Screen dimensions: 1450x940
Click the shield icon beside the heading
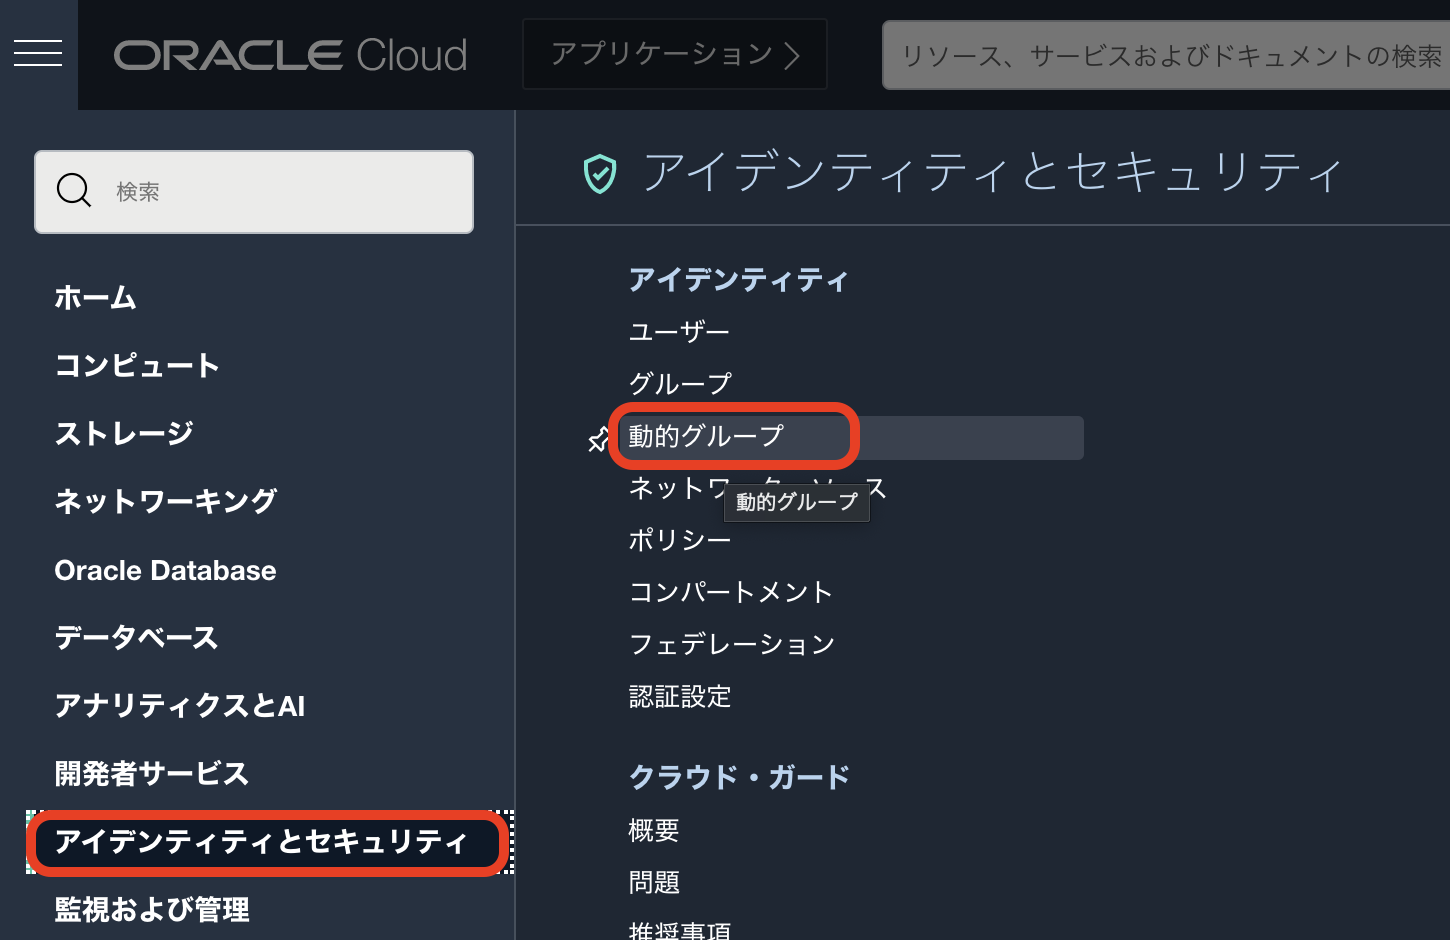(x=600, y=174)
